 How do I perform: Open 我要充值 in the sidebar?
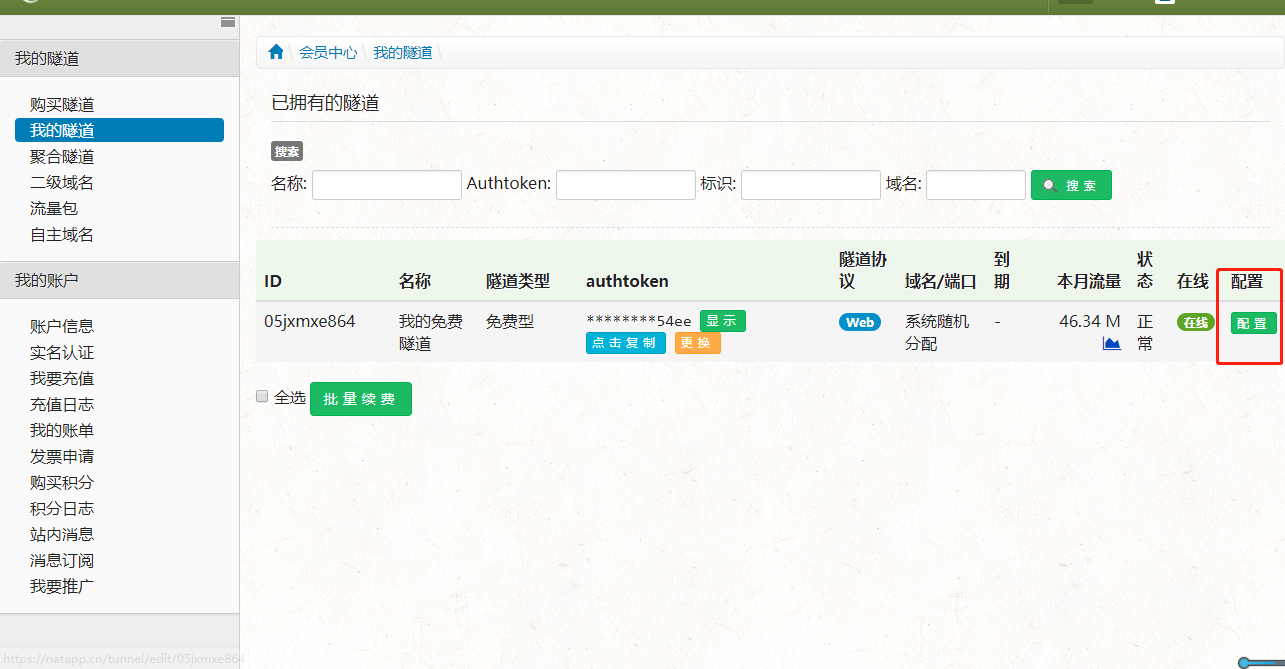62,378
